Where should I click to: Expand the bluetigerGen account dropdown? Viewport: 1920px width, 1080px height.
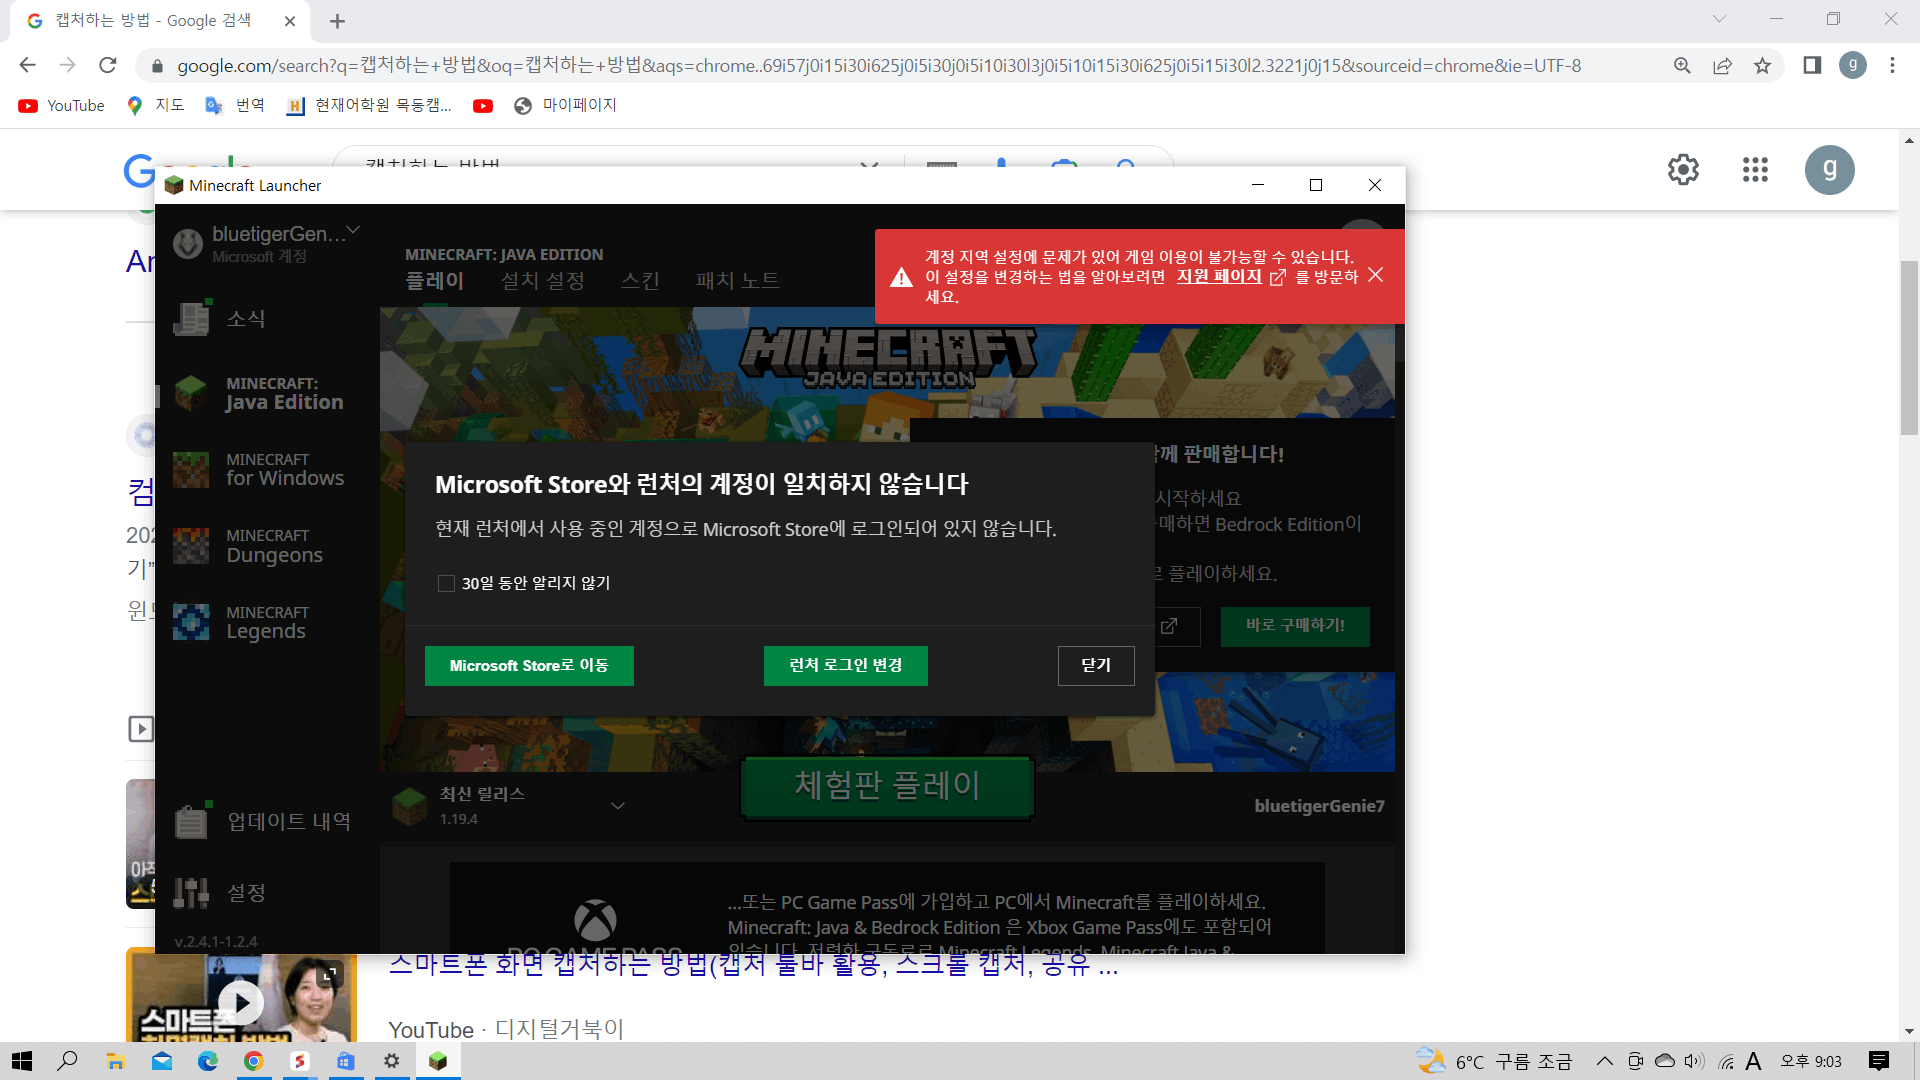click(x=353, y=230)
